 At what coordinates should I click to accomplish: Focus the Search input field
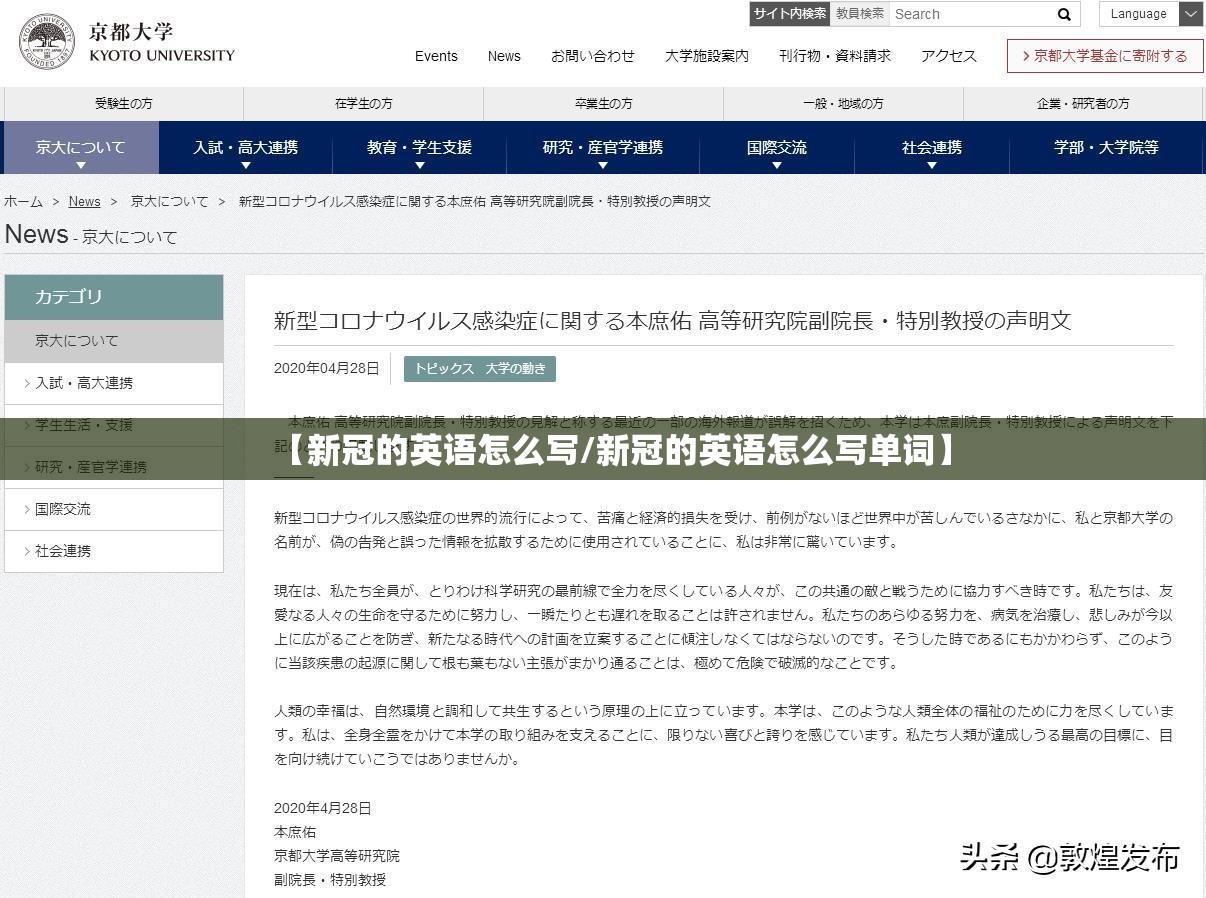[970, 14]
